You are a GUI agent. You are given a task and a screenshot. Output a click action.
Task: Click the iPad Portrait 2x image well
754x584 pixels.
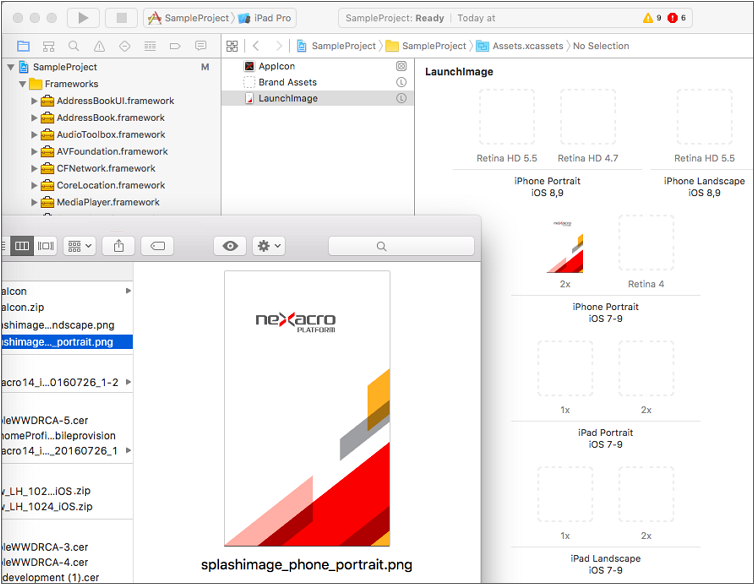pos(646,368)
